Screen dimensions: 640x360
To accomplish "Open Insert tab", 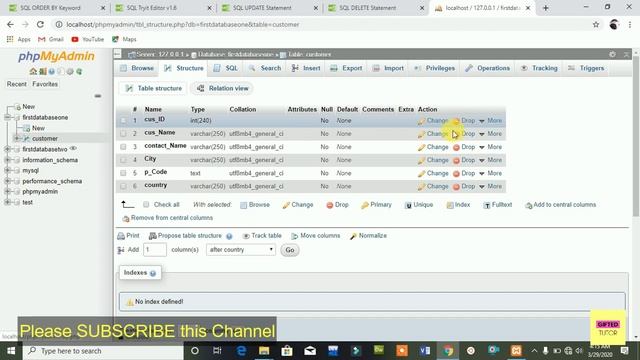I will 306,68.
